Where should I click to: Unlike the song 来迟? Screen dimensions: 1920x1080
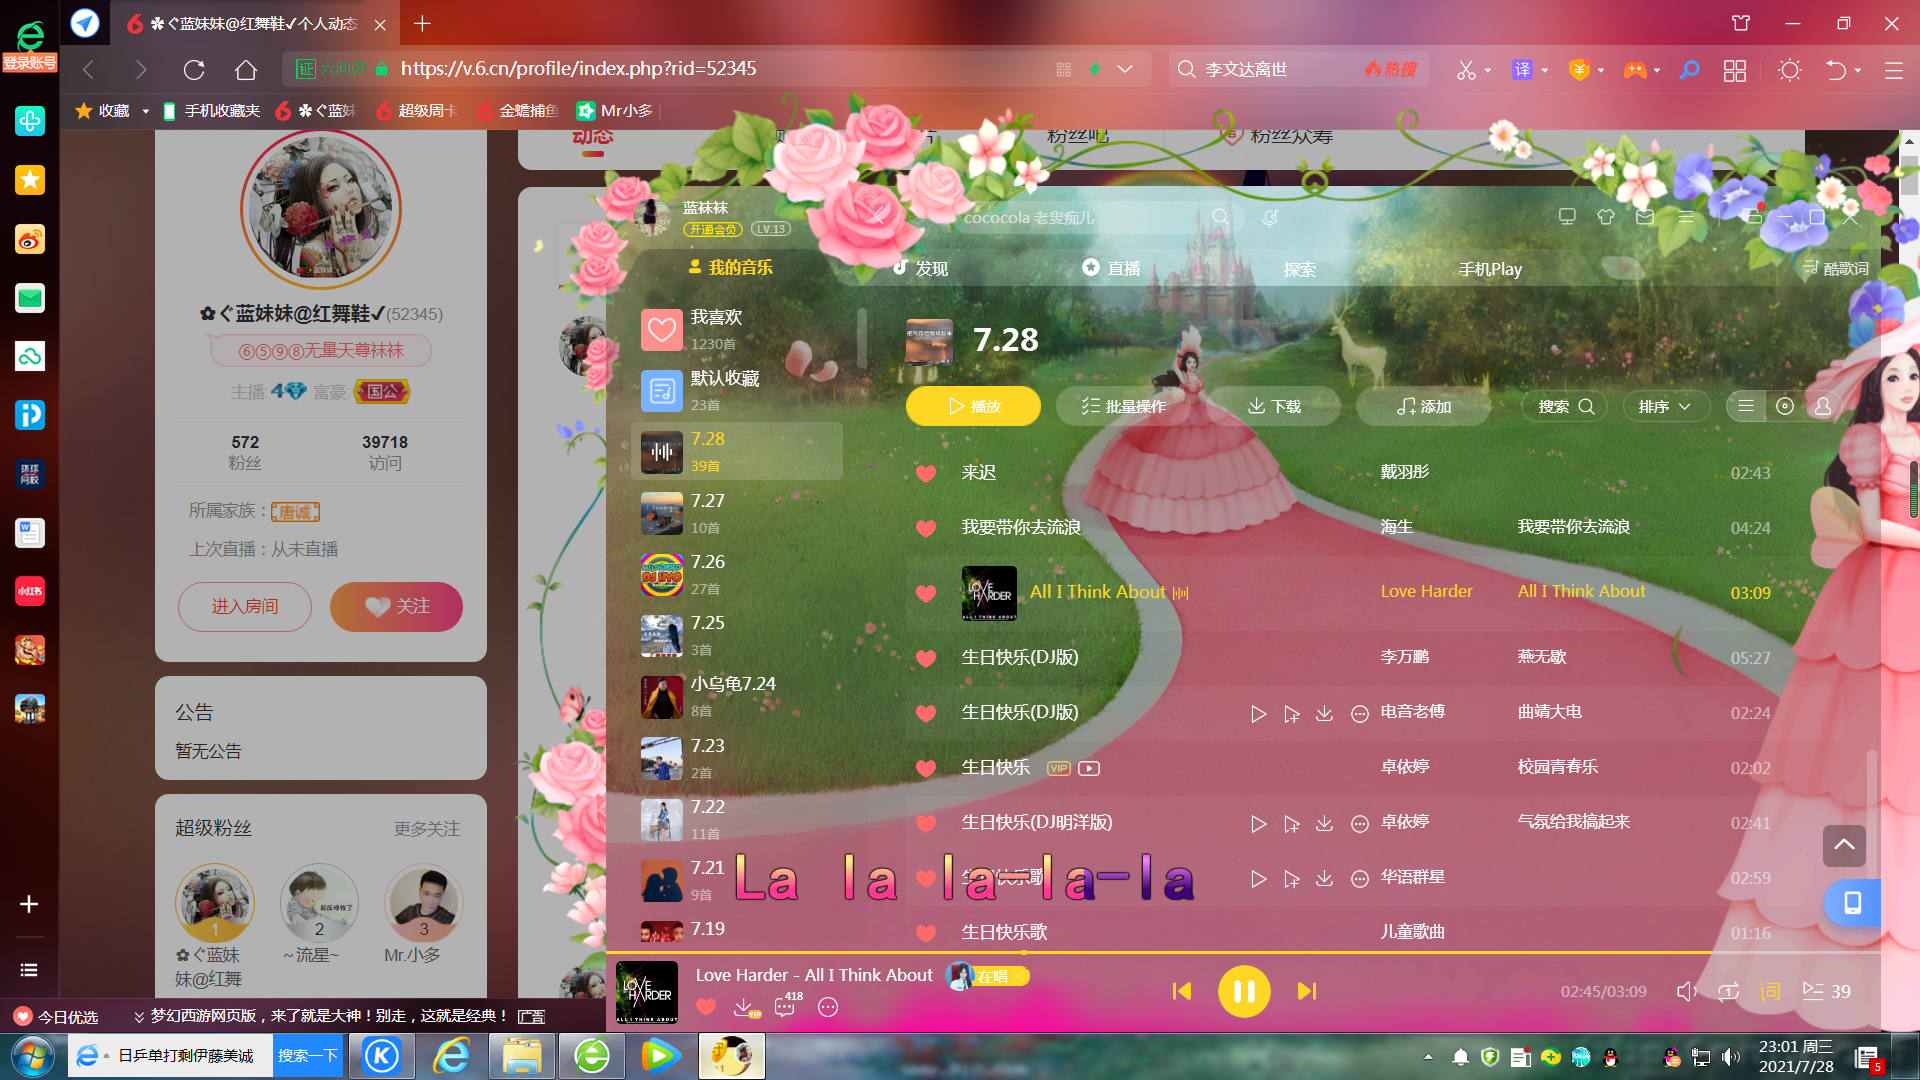[x=926, y=473]
